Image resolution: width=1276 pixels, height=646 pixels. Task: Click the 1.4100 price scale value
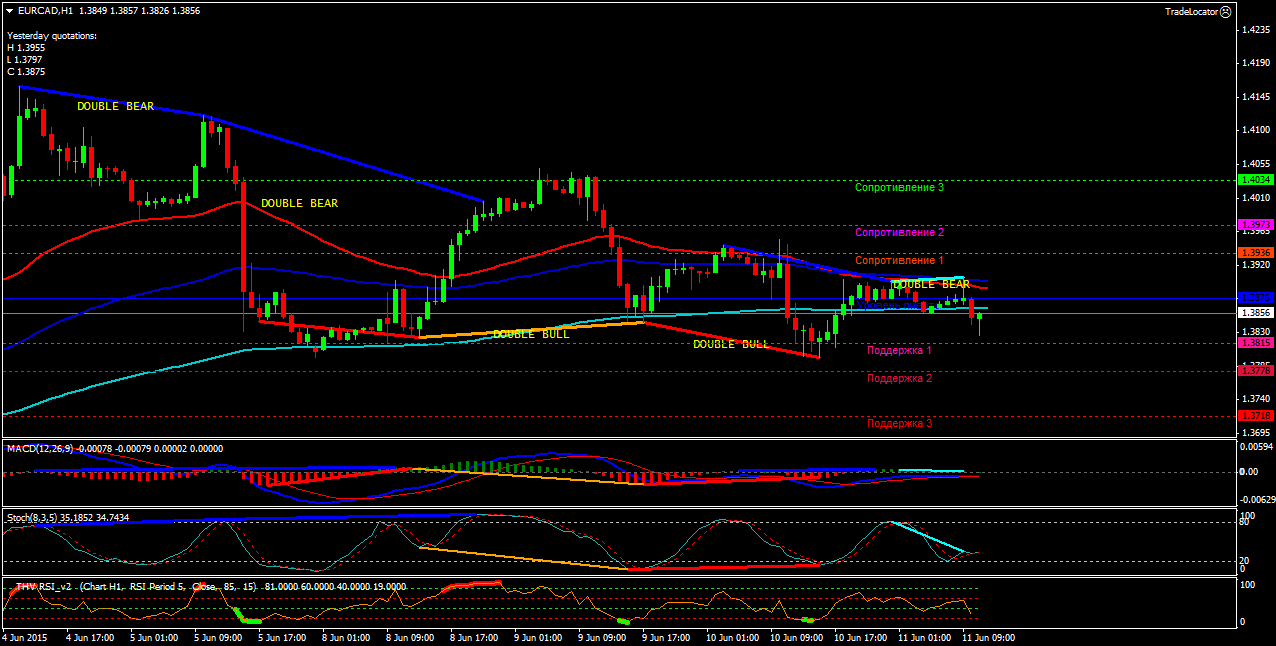pyautogui.click(x=1256, y=130)
